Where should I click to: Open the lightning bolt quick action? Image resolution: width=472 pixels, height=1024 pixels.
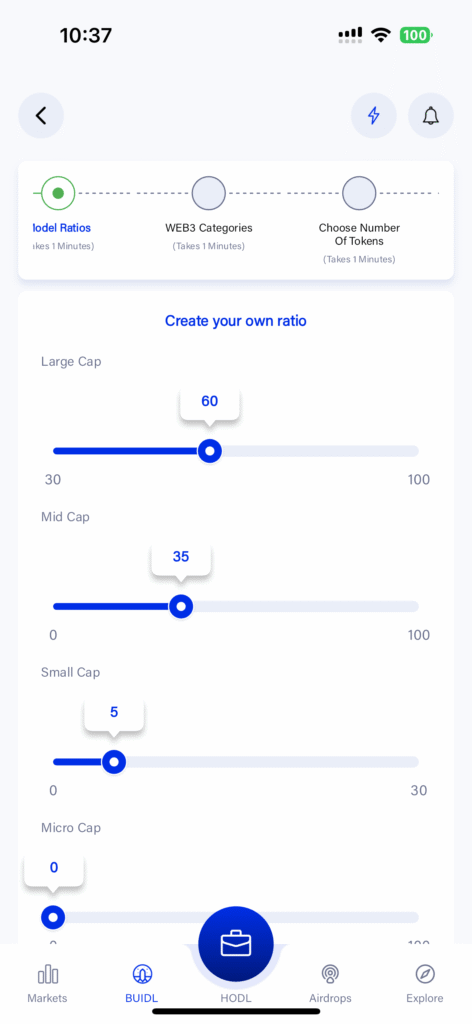(373, 116)
